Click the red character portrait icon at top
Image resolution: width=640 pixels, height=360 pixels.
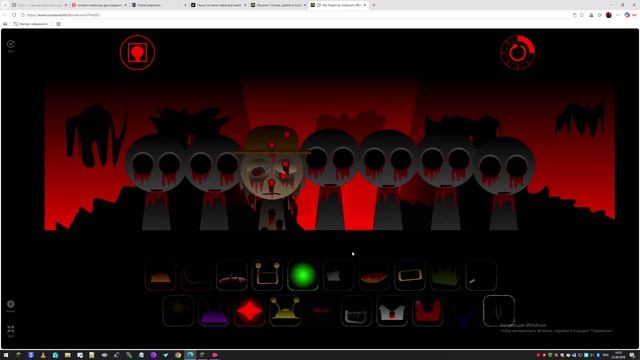pyautogui.click(x=138, y=53)
